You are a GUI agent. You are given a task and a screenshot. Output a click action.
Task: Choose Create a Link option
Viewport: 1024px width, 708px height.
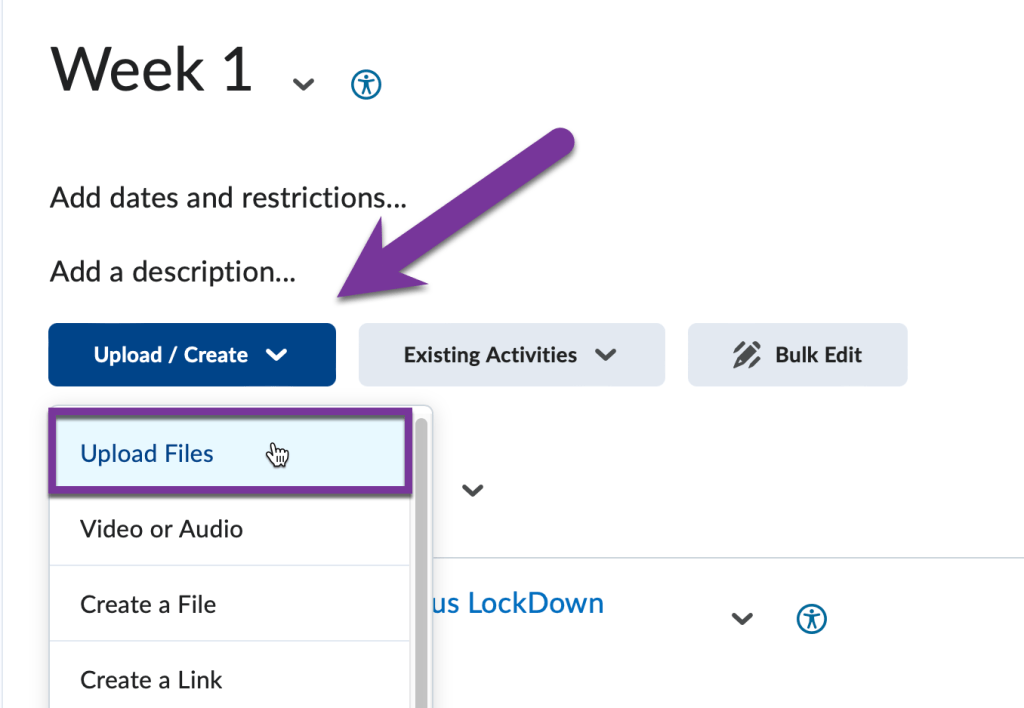tap(151, 680)
